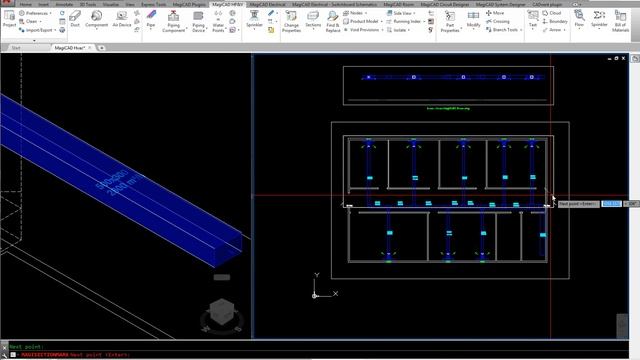The width and height of the screenshot is (640, 360).
Task: Click the yellow icon below the blue pencil
Action: 271,30
